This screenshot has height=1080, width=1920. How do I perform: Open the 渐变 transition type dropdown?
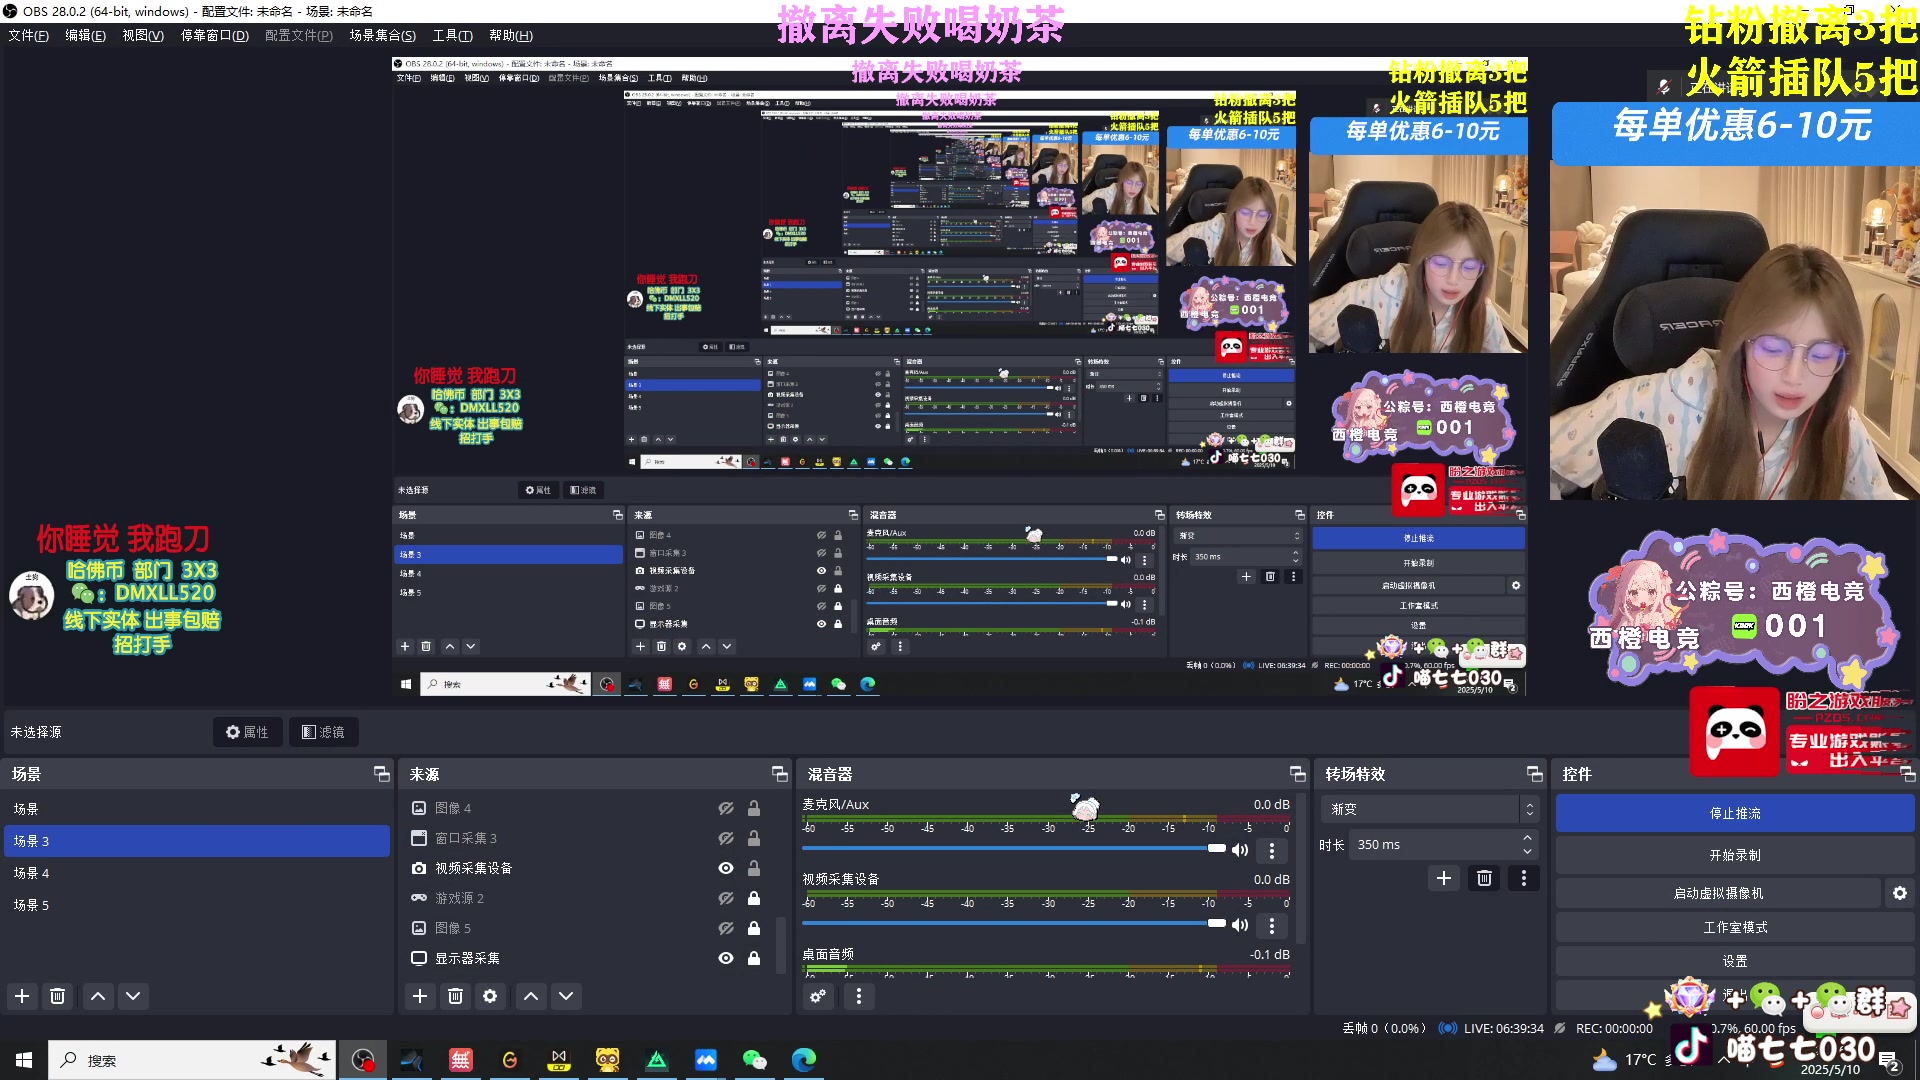pos(1430,809)
